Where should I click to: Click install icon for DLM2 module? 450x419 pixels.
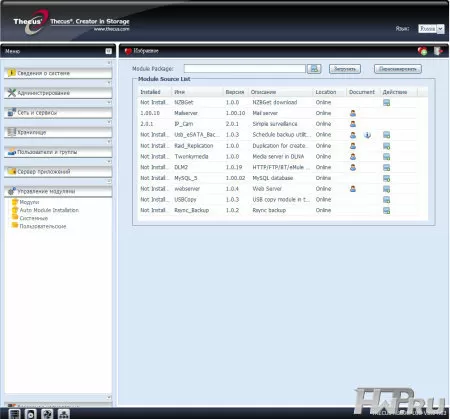386,168
